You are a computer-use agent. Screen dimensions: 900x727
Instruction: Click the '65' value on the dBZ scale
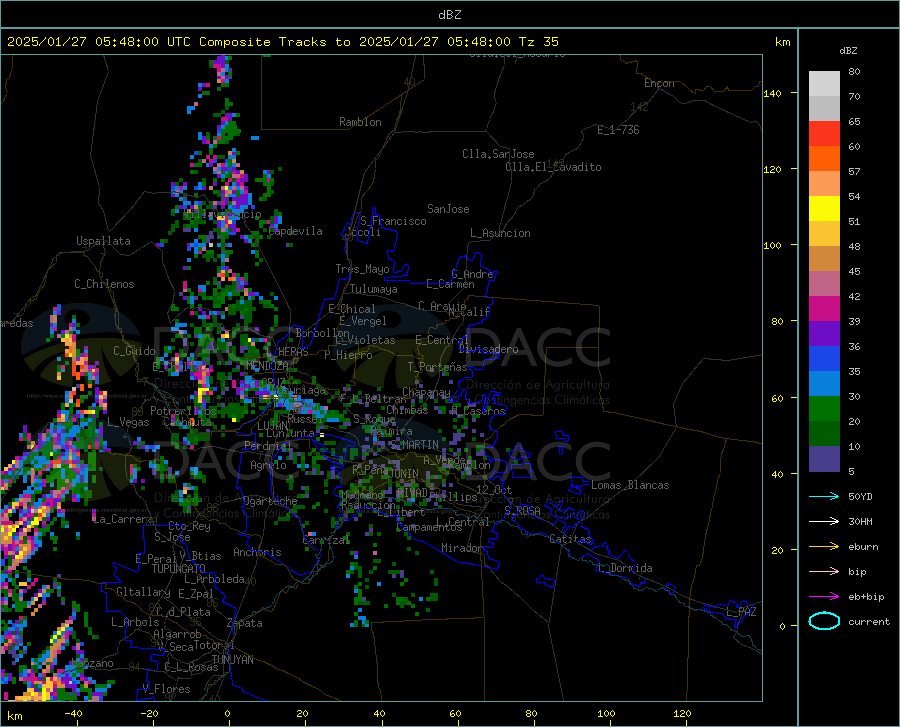click(854, 122)
